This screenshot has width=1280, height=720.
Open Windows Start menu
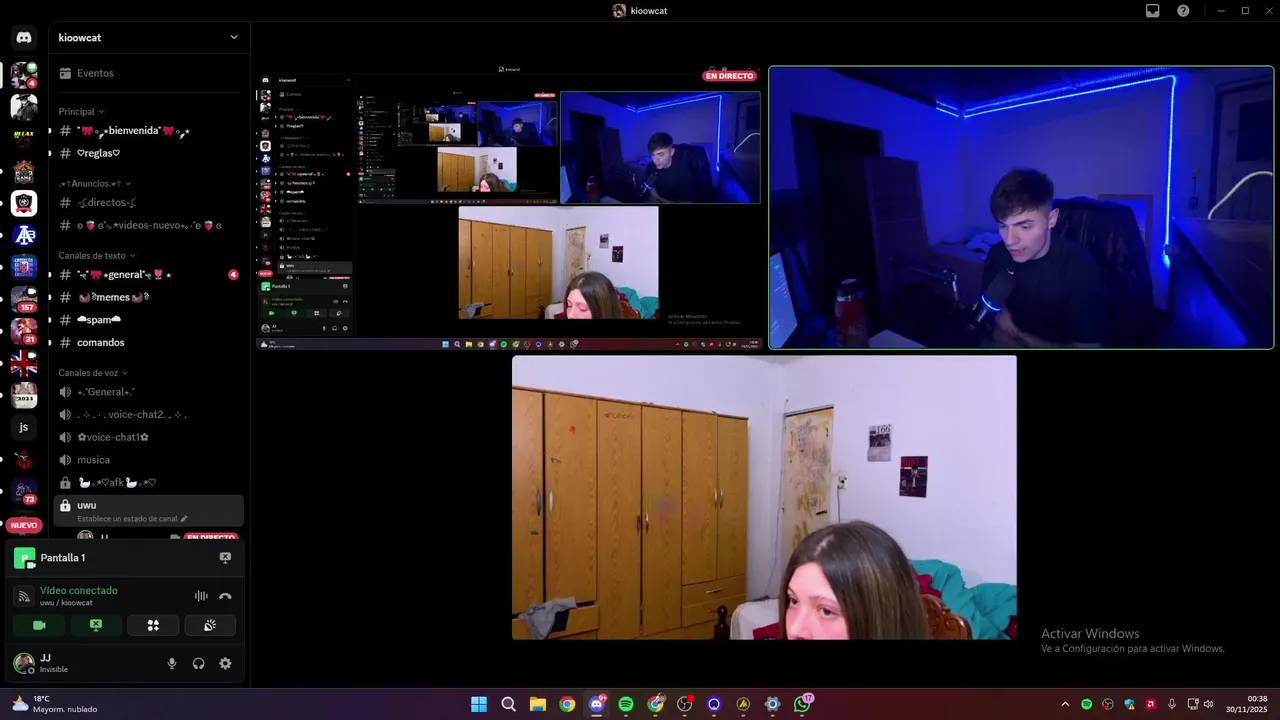[x=479, y=704]
